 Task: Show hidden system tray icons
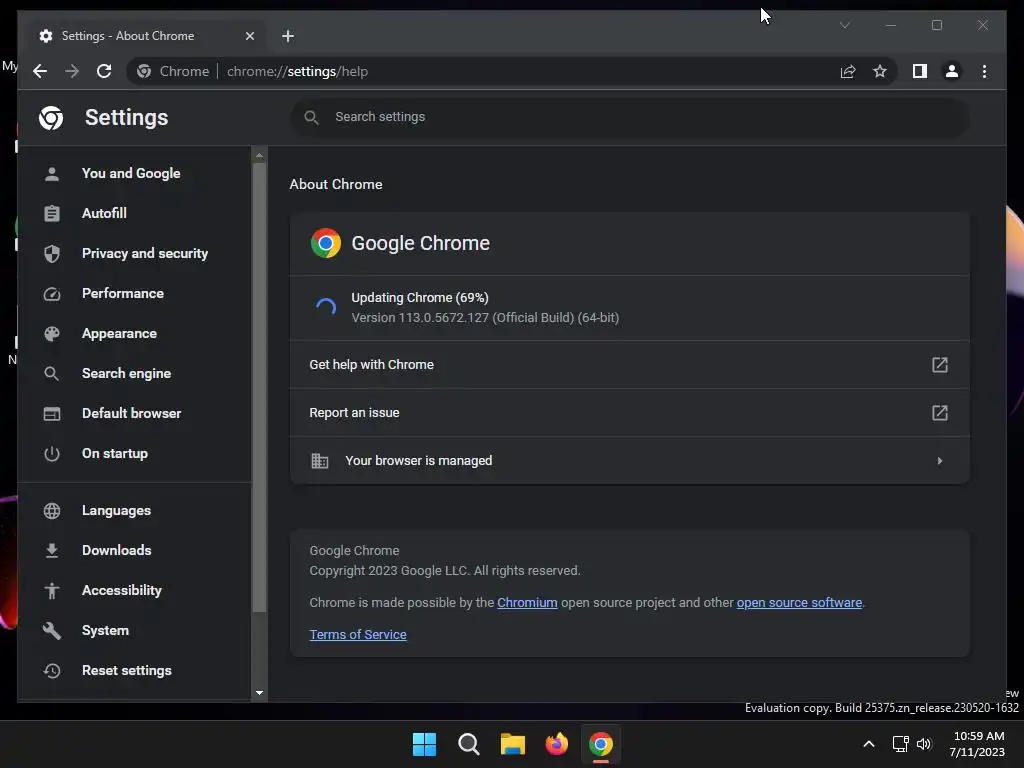tap(869, 744)
